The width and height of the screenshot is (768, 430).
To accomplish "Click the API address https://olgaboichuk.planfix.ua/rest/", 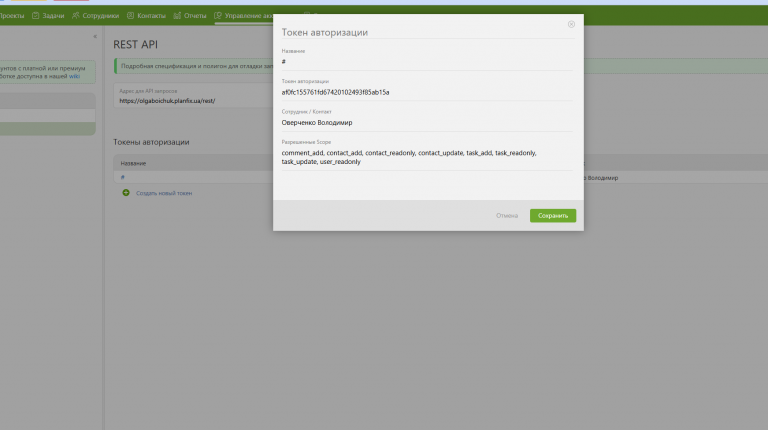I will 167,101.
